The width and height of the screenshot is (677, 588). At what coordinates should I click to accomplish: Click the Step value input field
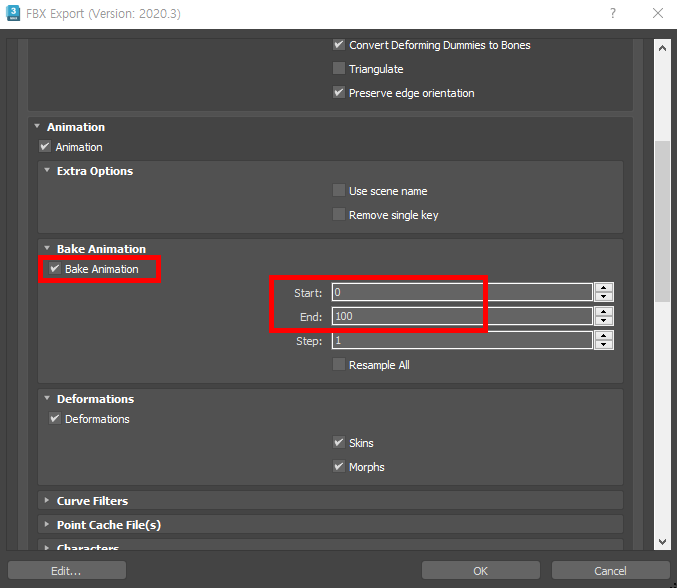tap(462, 340)
